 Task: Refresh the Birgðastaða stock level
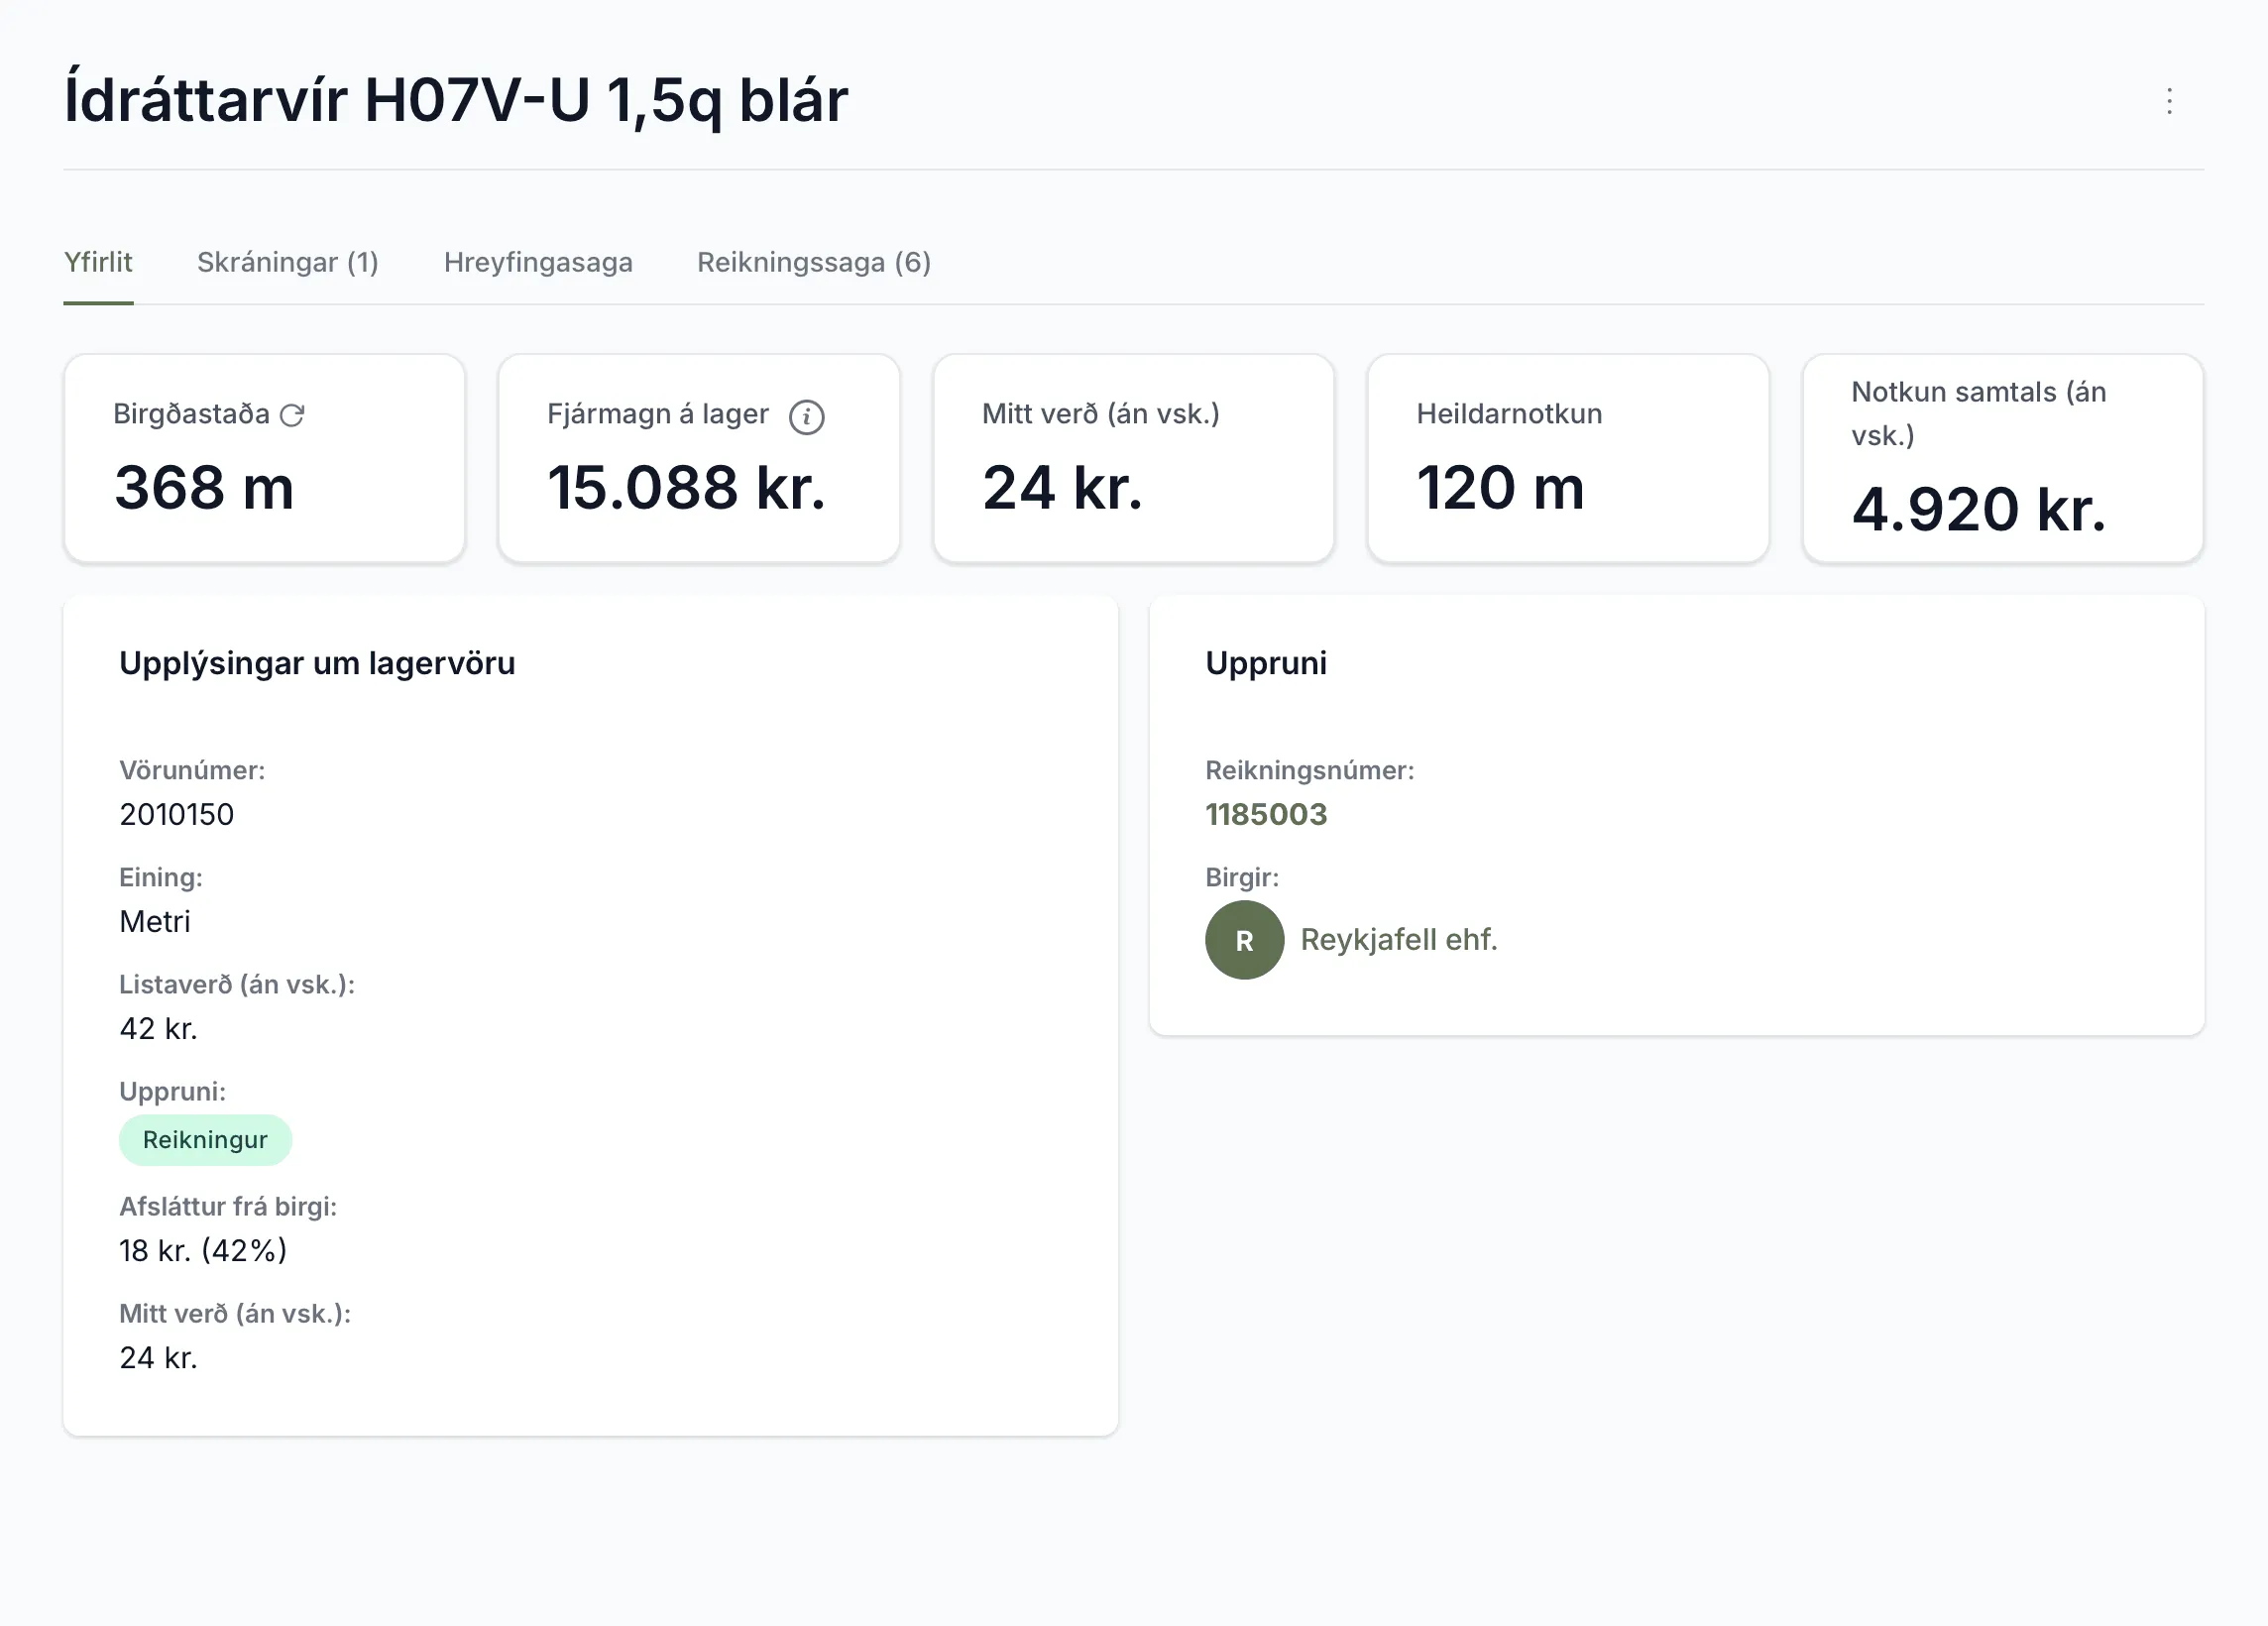click(x=292, y=415)
